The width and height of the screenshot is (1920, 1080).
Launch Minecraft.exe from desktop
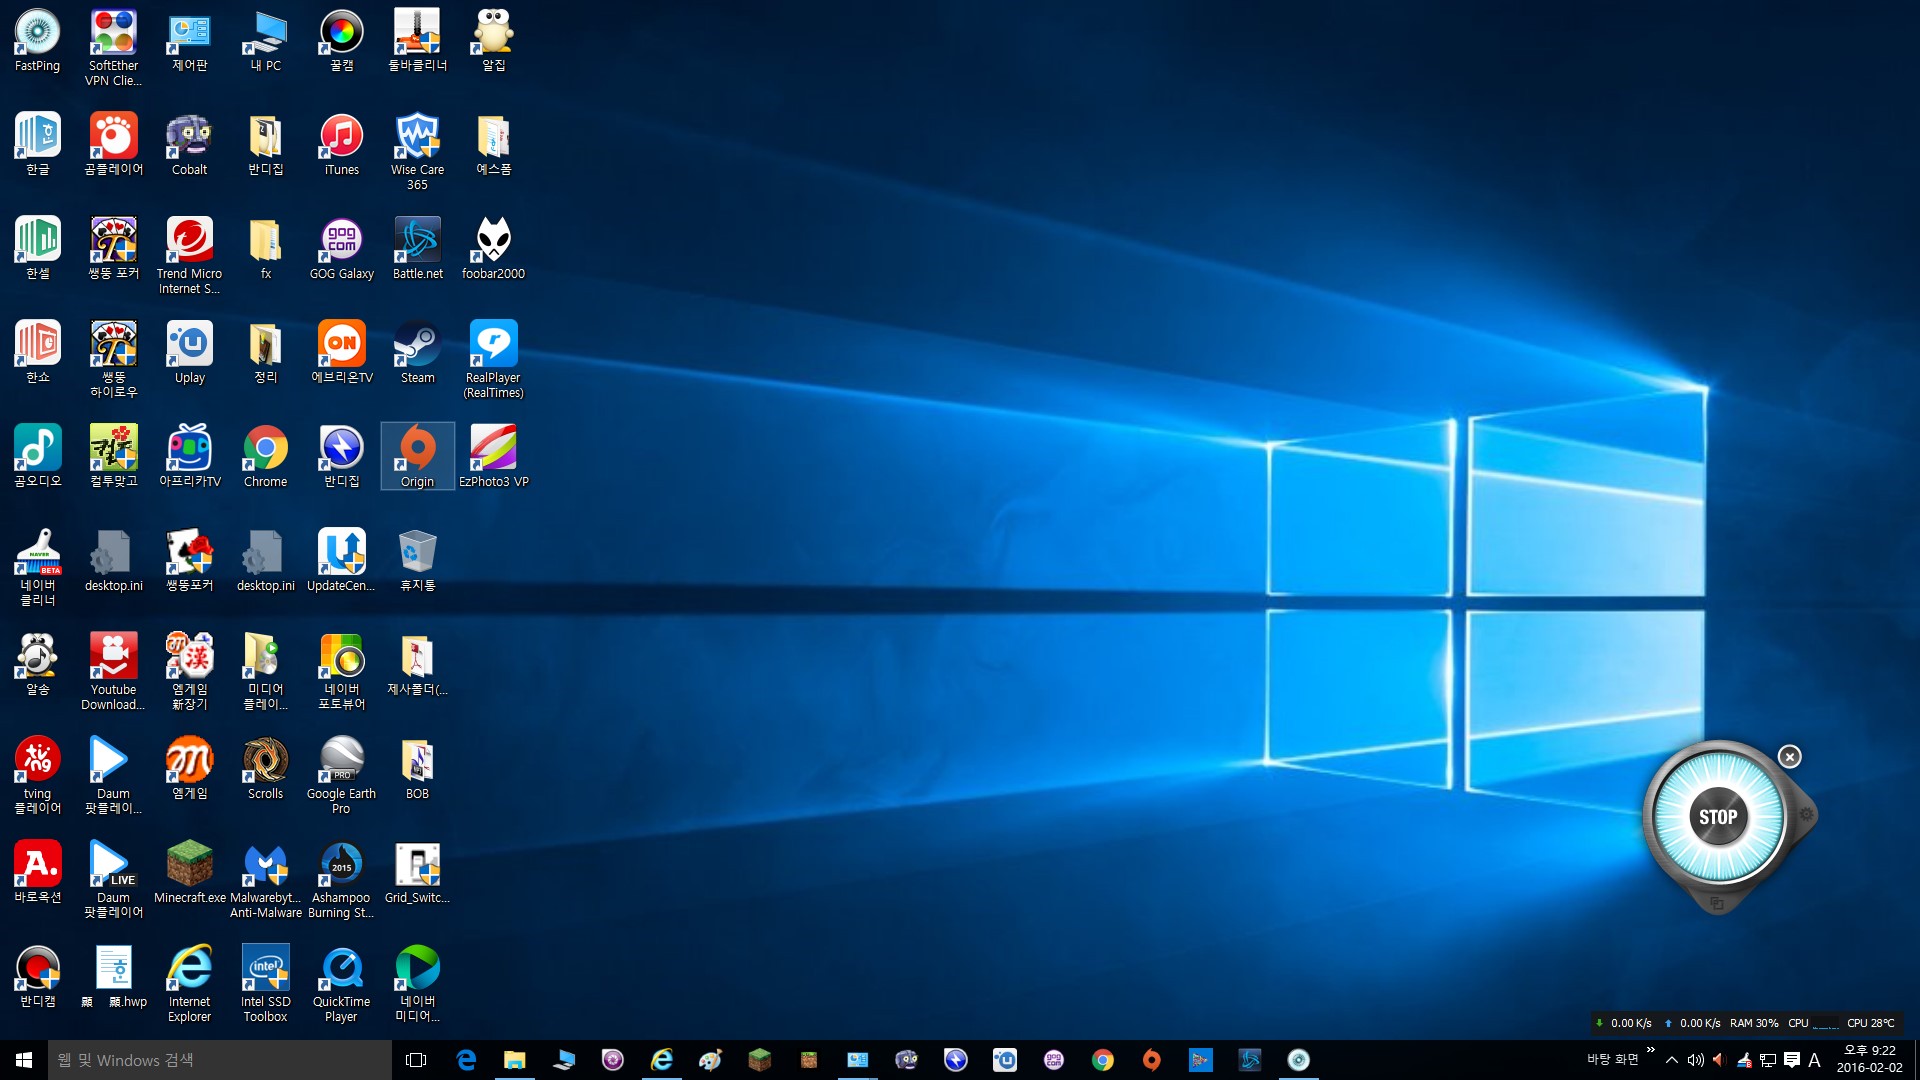189,873
